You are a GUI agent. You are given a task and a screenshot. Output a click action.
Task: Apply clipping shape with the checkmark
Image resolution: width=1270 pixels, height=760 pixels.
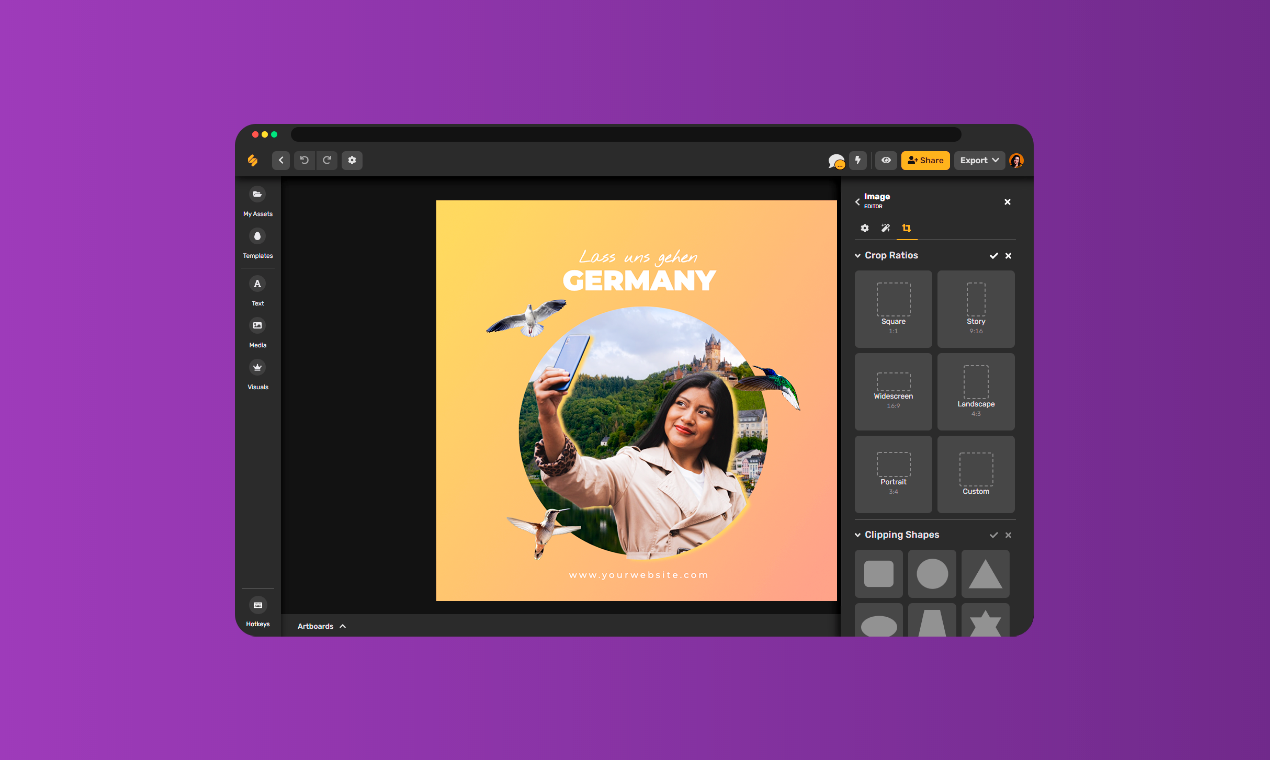994,535
